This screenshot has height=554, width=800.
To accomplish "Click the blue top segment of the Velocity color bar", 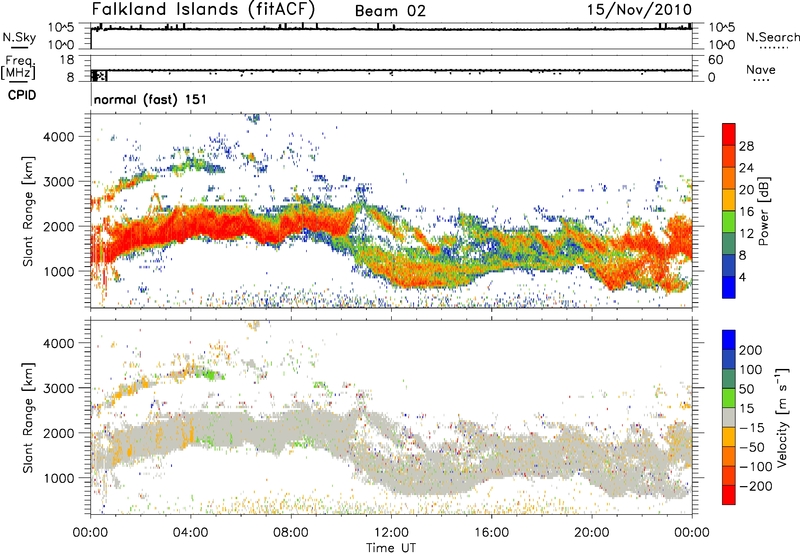I will tap(729, 340).
